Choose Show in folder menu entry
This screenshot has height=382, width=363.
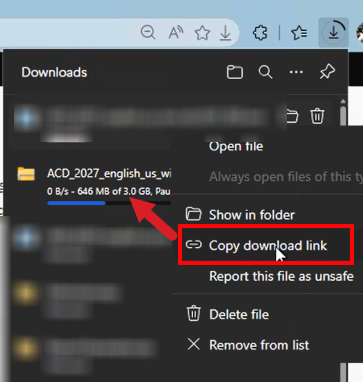point(252,215)
